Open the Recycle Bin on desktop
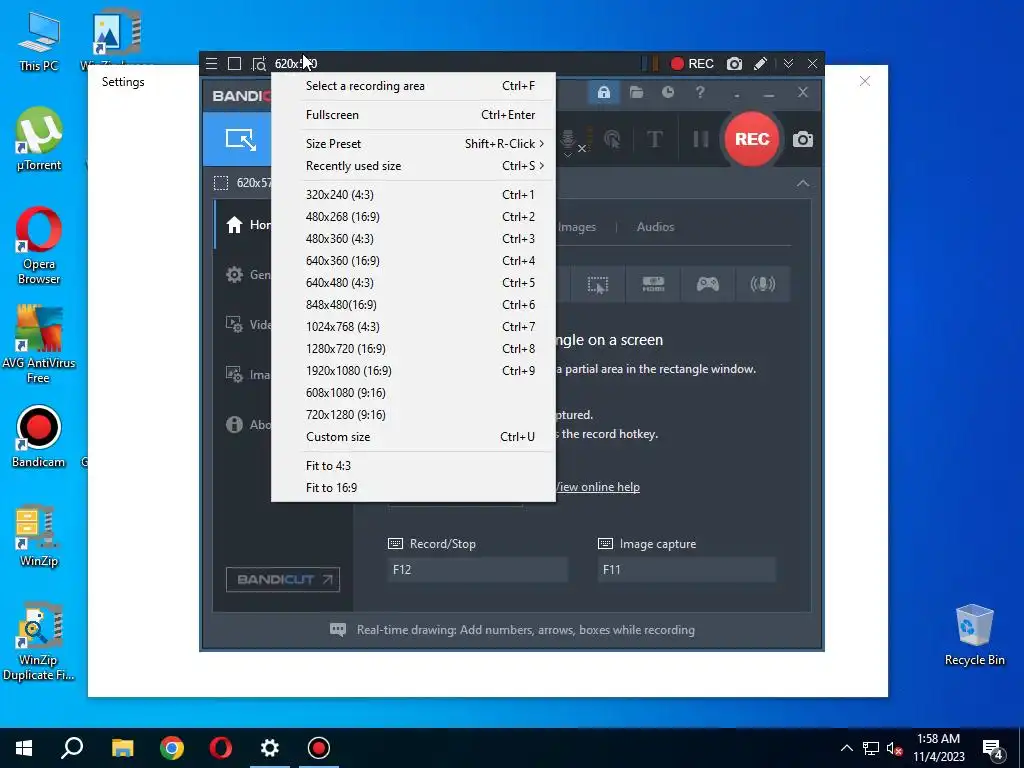The width and height of the screenshot is (1024, 768). (x=974, y=635)
